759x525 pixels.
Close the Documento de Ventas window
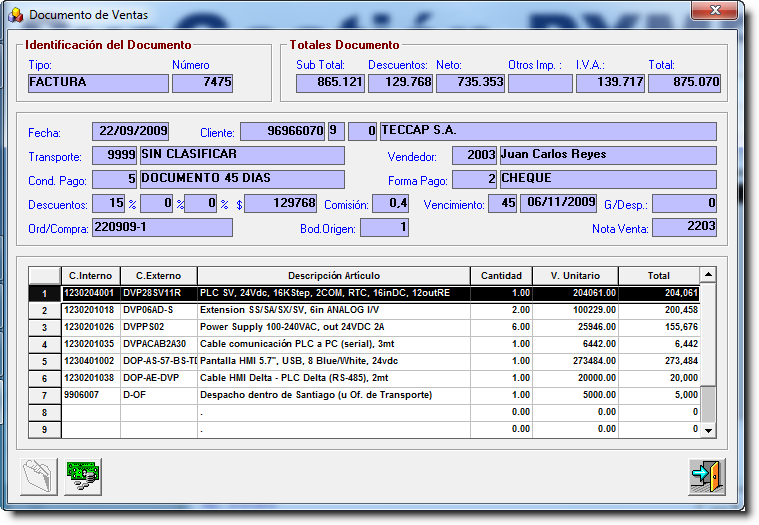[714, 10]
